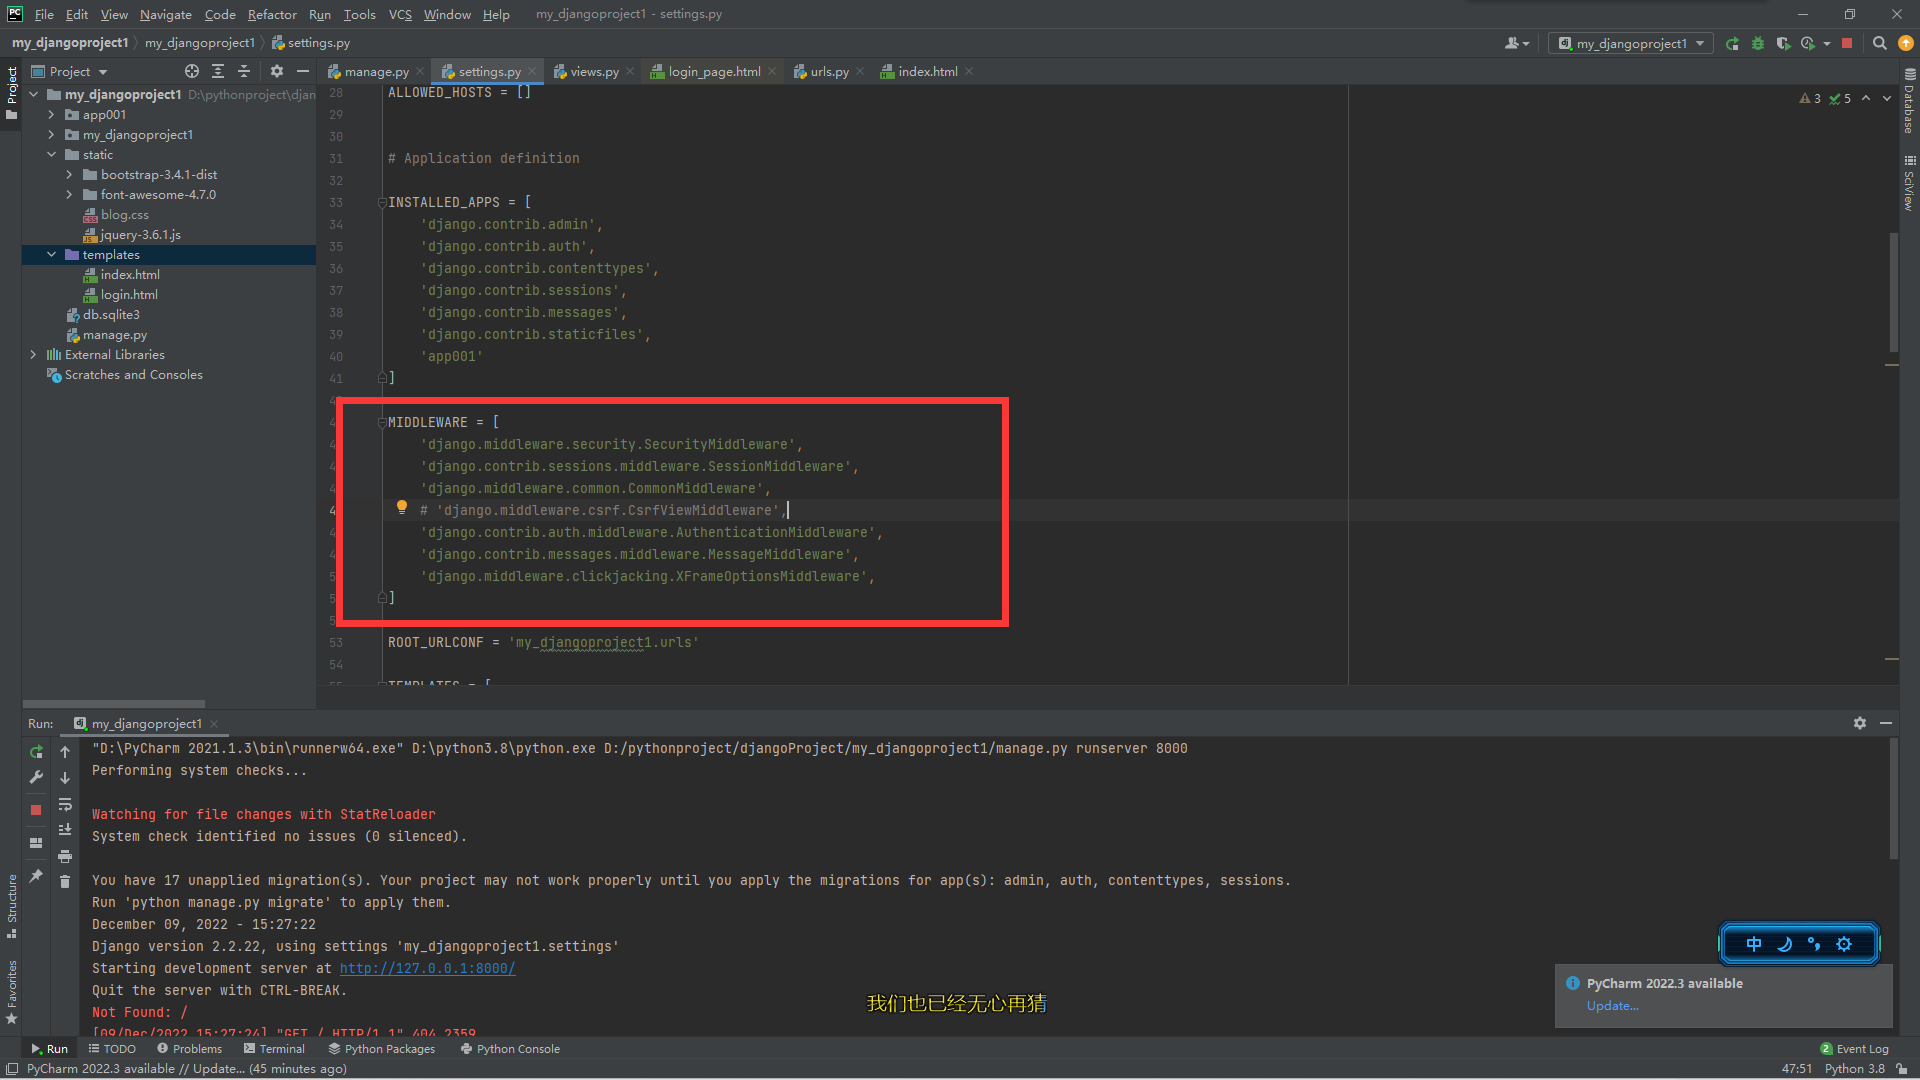Collapse the templates folder
The height and width of the screenshot is (1080, 1920).
click(x=52, y=254)
